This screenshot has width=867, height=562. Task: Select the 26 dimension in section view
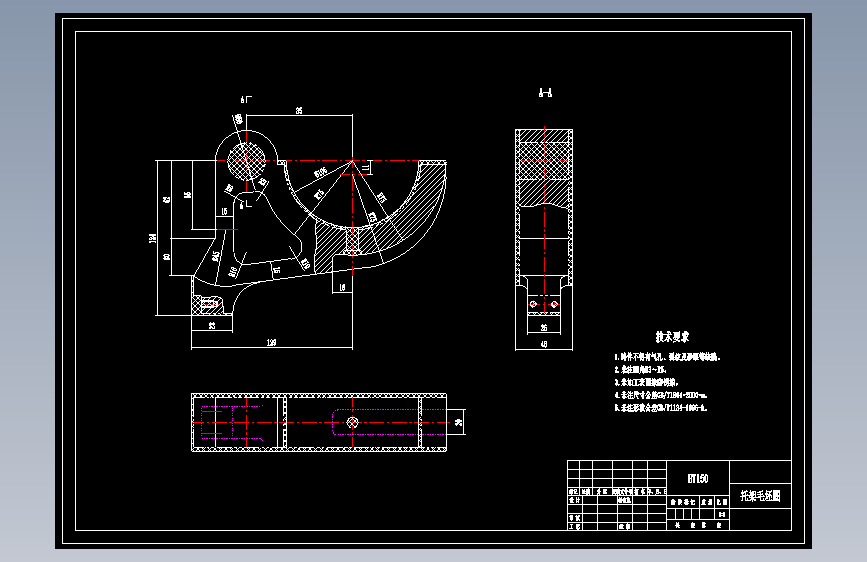click(x=544, y=327)
